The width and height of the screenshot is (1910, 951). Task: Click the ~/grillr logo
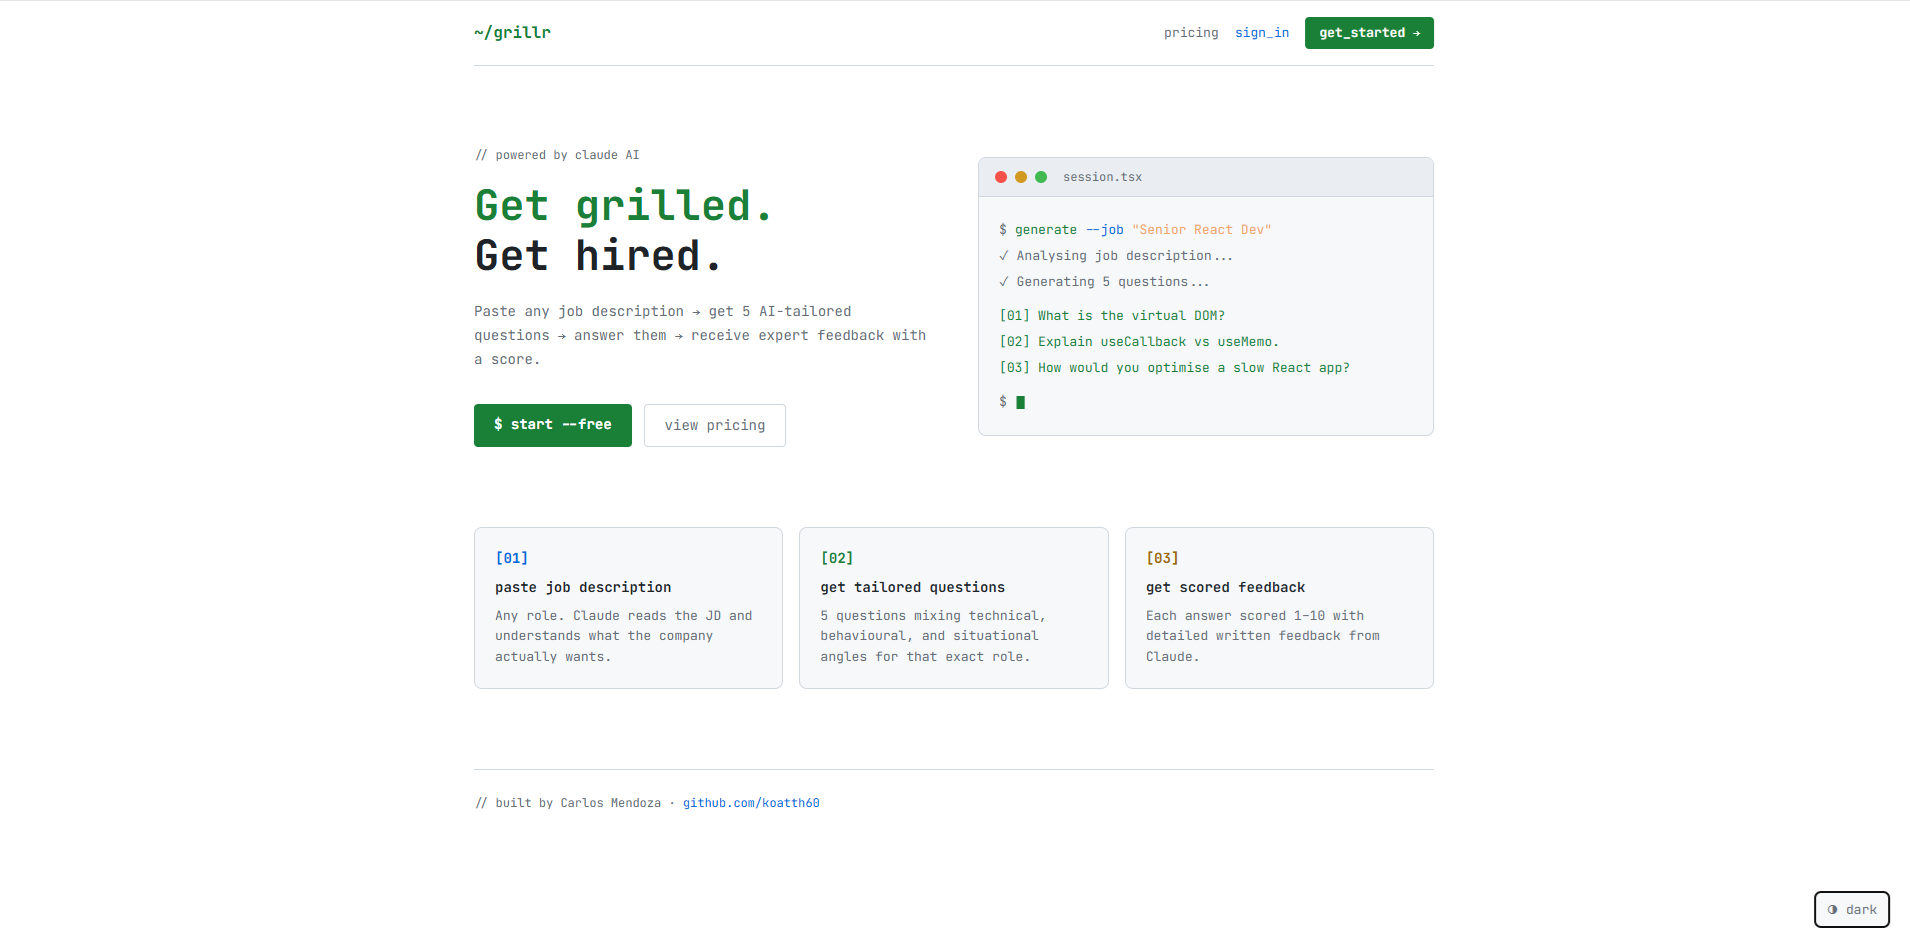(512, 32)
